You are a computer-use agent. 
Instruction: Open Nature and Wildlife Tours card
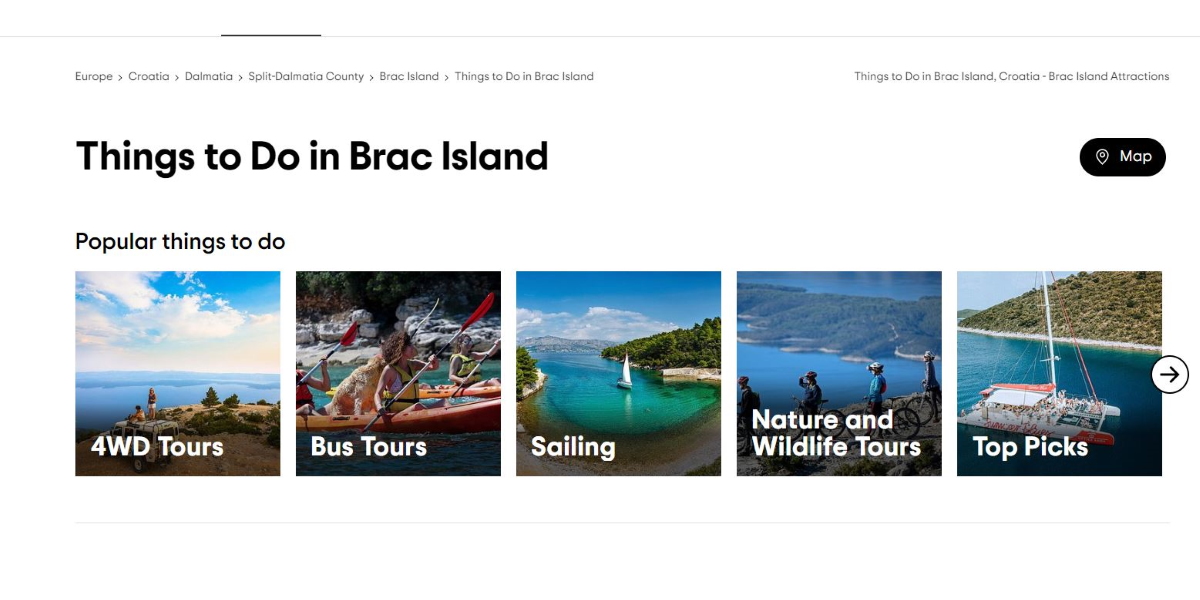839,373
